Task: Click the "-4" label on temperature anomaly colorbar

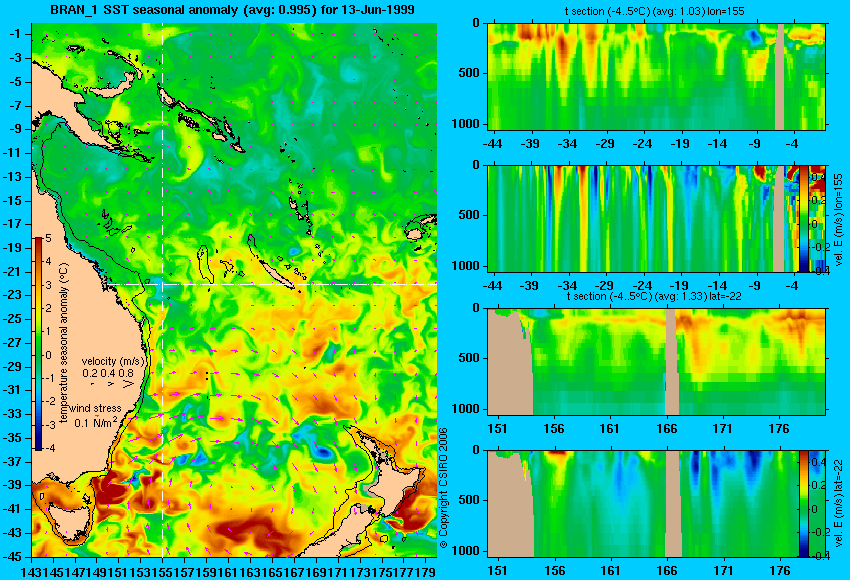Action: (49, 448)
